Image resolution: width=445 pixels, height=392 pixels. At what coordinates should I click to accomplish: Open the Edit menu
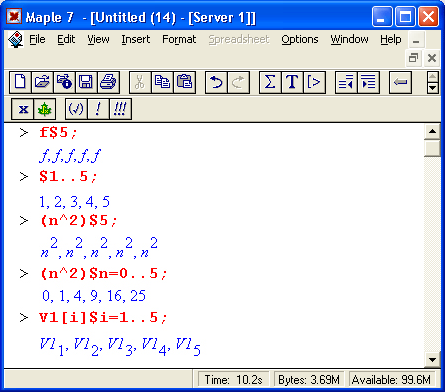coord(66,39)
